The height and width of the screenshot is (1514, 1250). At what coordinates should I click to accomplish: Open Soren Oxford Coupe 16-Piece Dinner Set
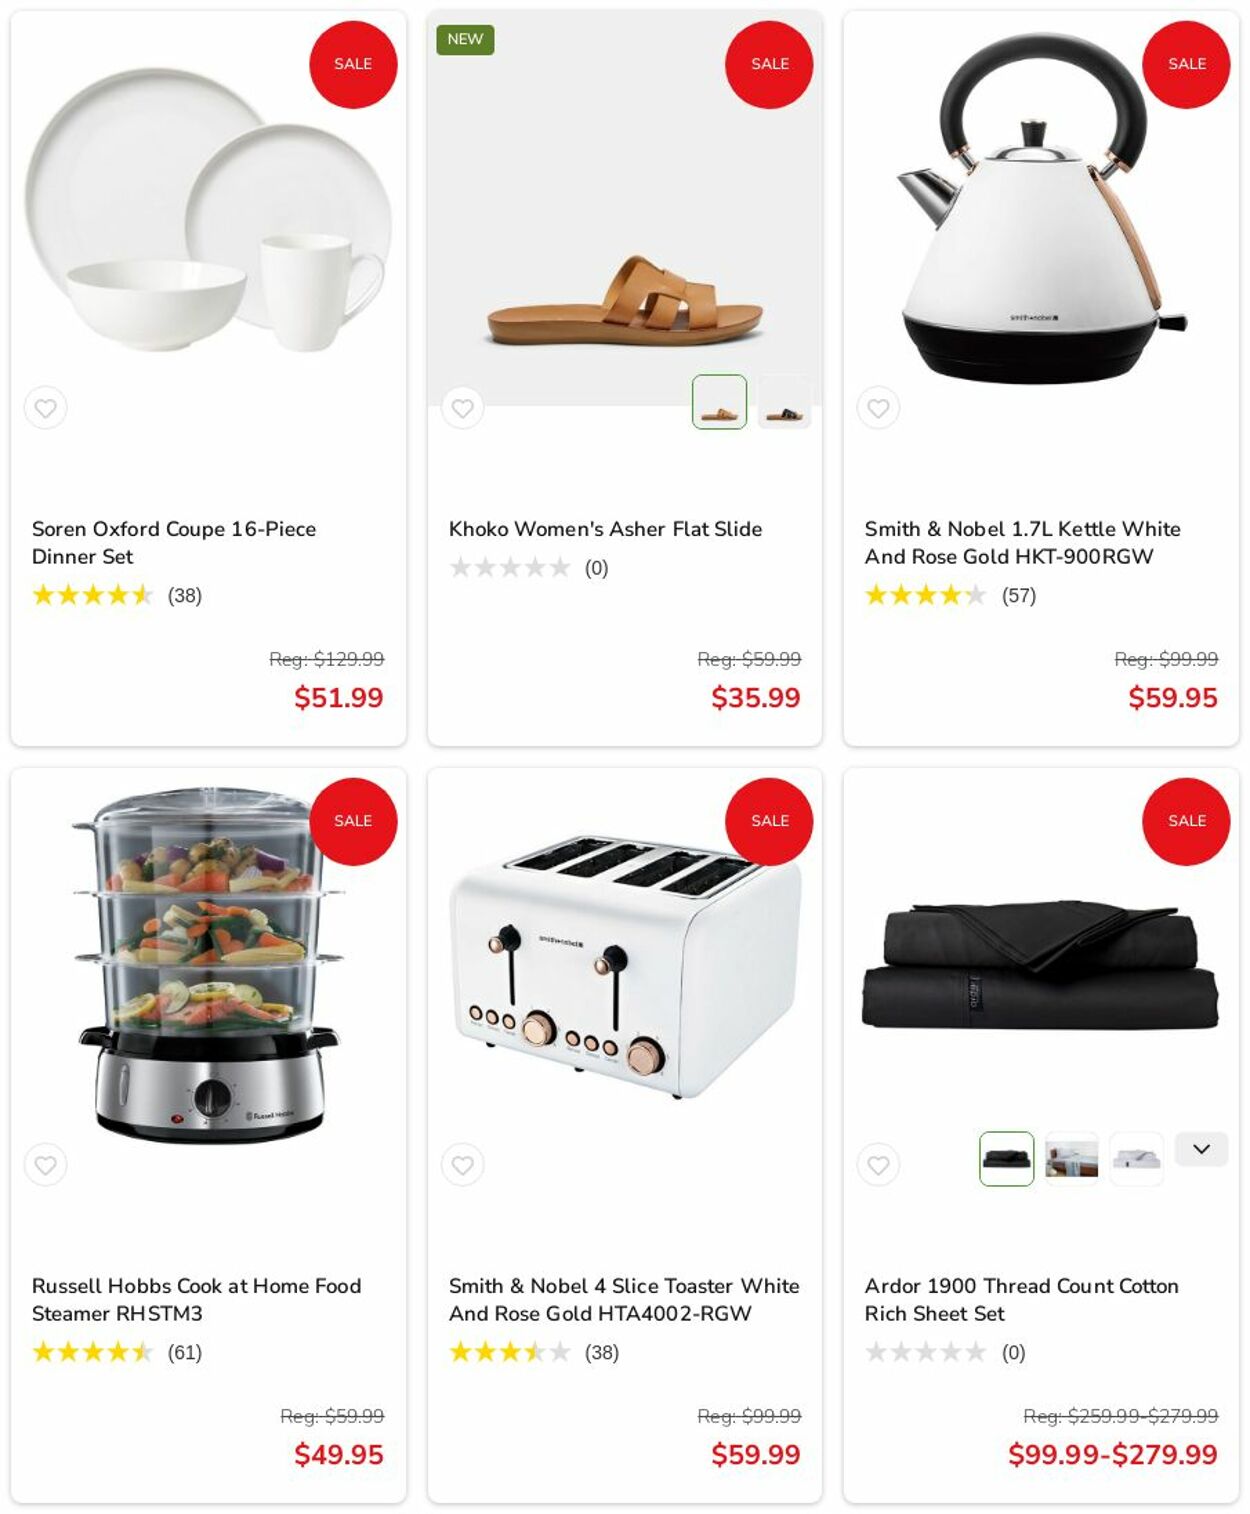tap(174, 543)
